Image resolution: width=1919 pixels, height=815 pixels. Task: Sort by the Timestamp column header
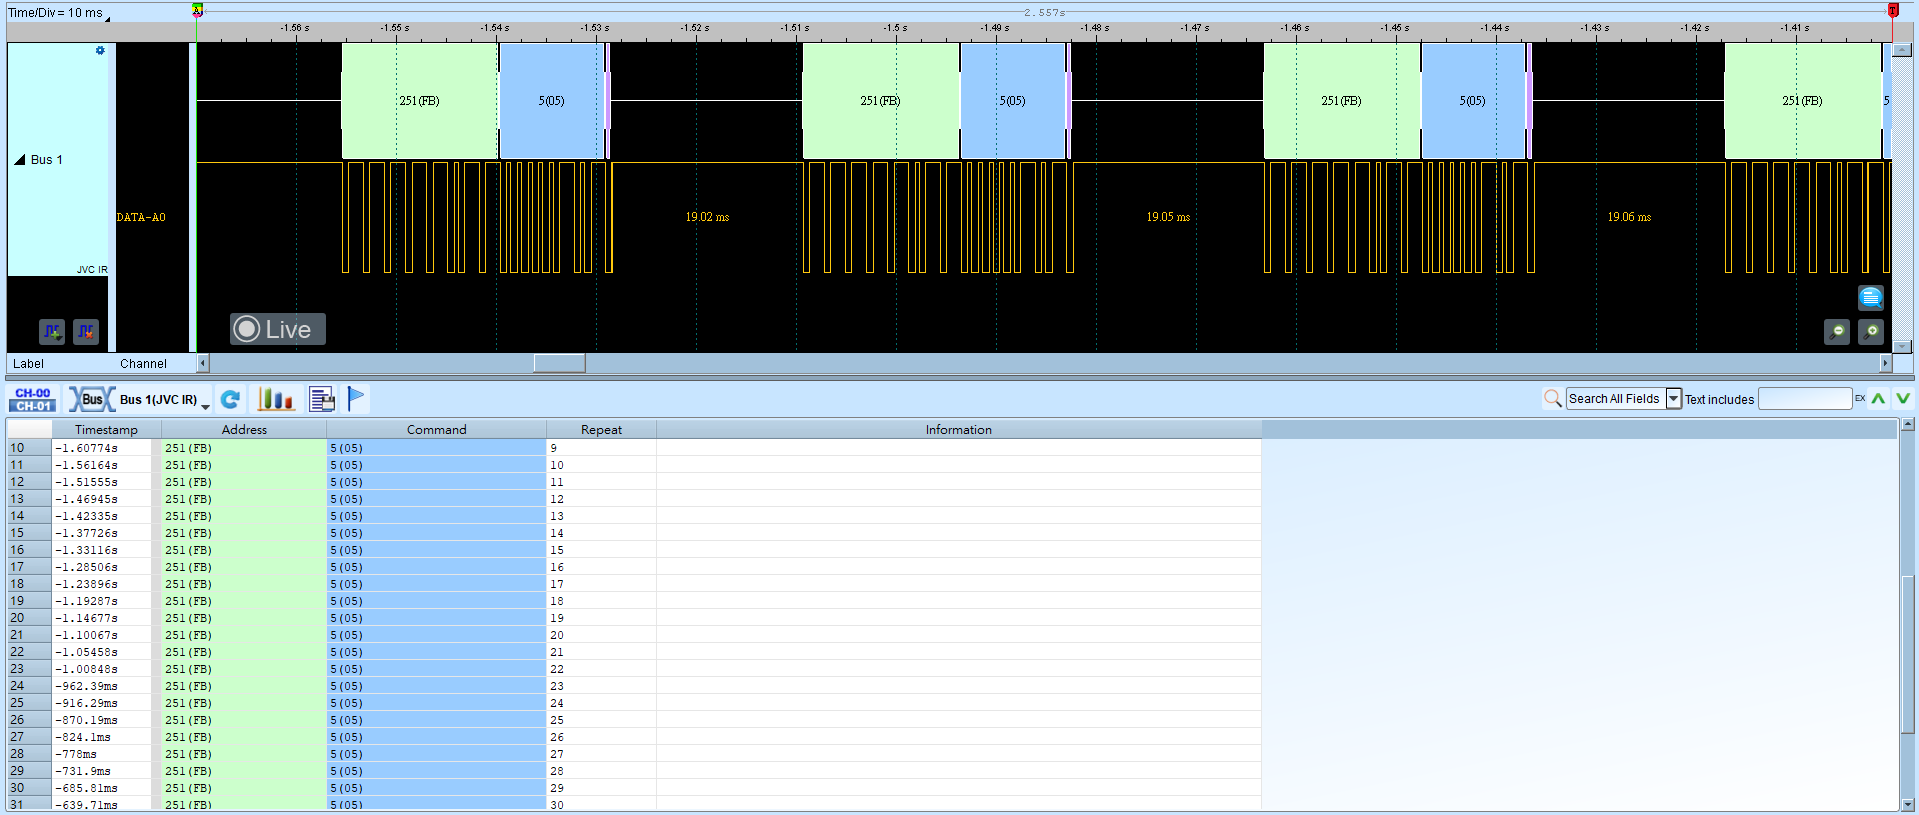[x=106, y=429]
